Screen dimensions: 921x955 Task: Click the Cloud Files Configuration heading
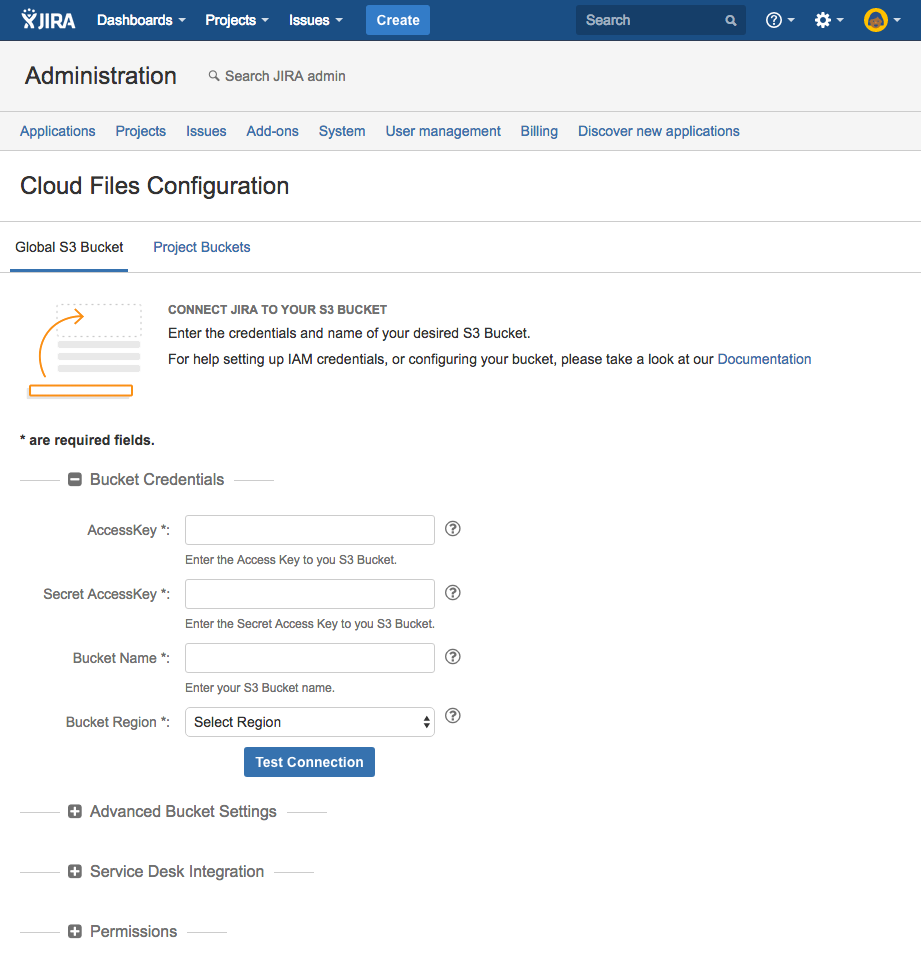(x=155, y=186)
